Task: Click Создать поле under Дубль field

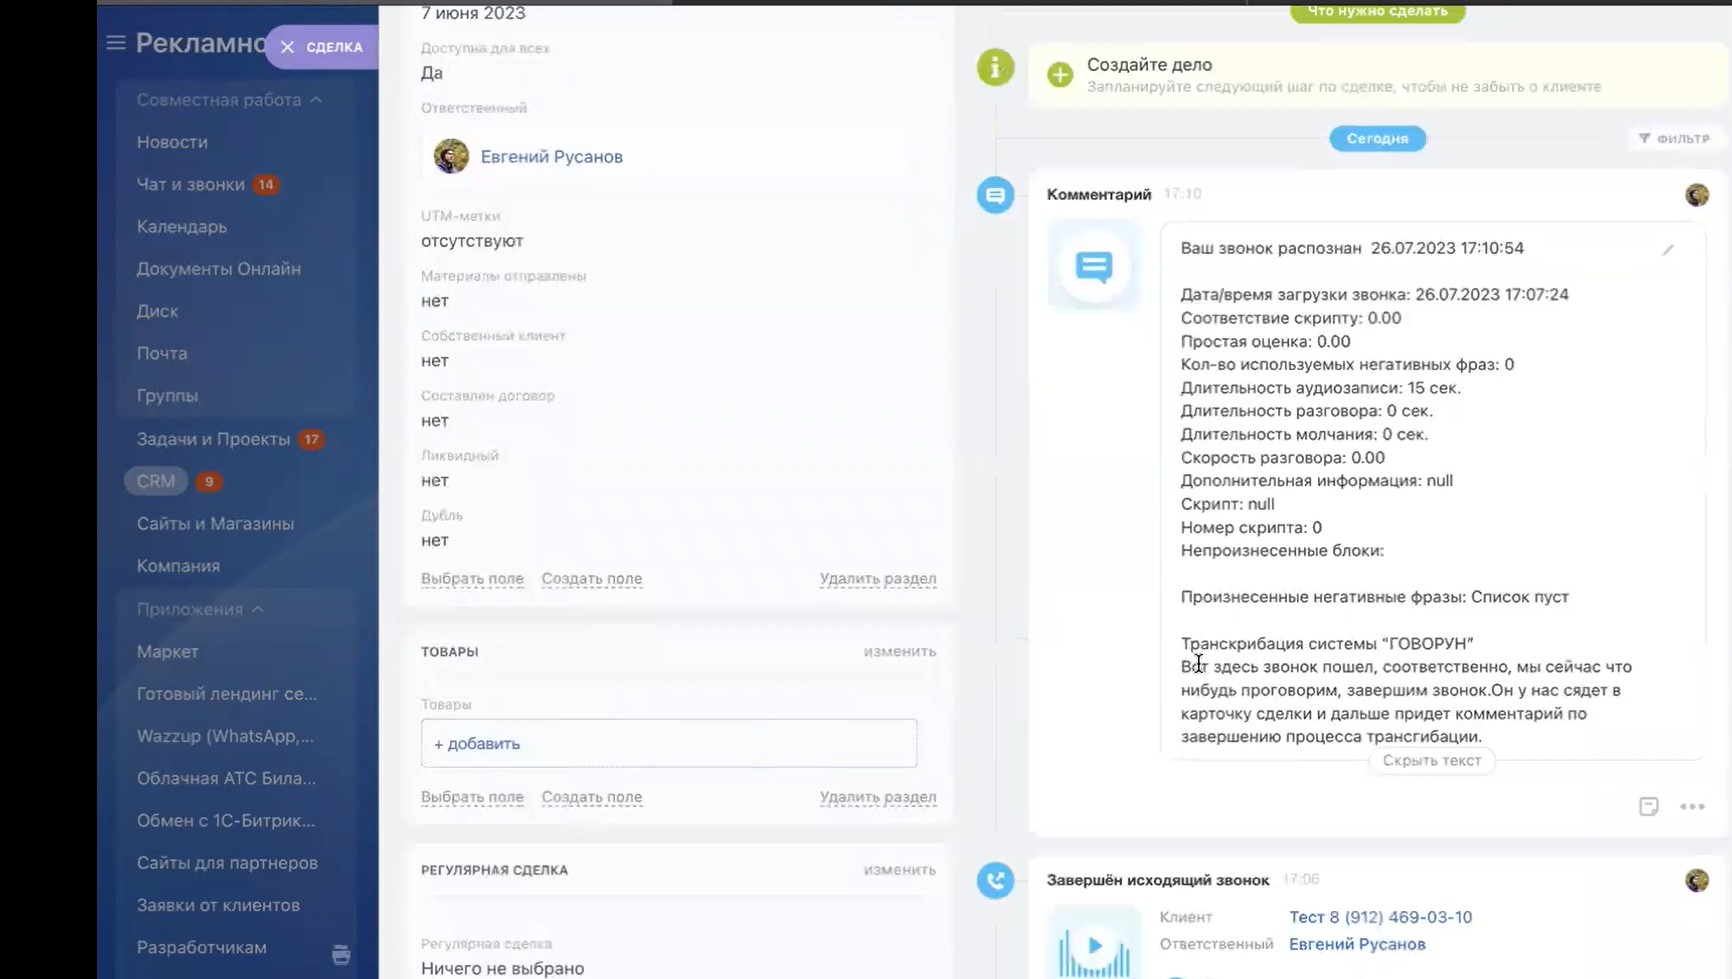Action: pos(592,579)
